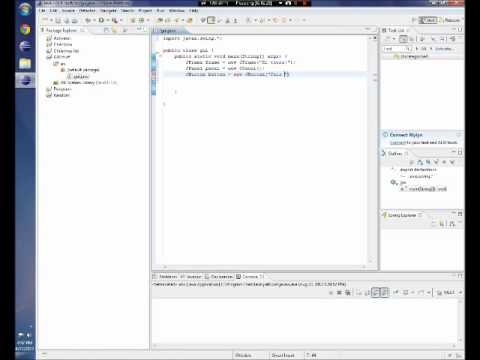
Task: Toggle Categorized presentation in Task List
Action: pos(403,39)
